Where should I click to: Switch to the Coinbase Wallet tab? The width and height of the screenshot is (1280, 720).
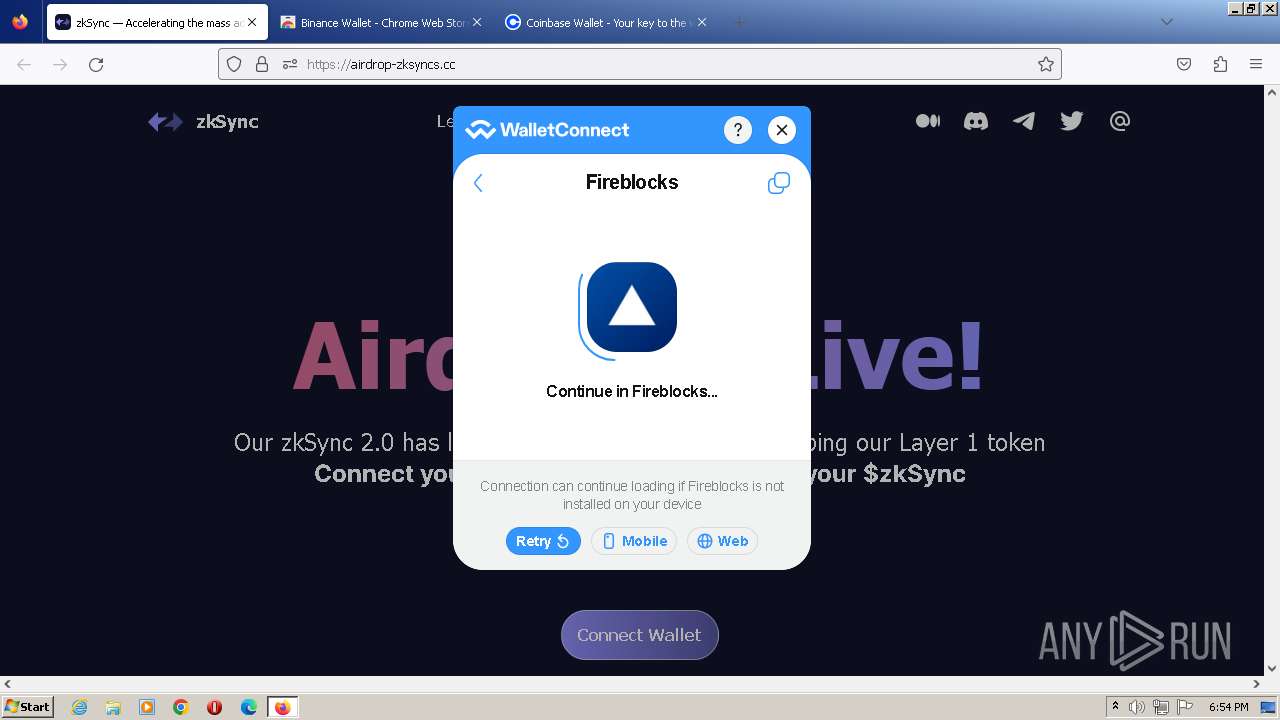coord(606,22)
